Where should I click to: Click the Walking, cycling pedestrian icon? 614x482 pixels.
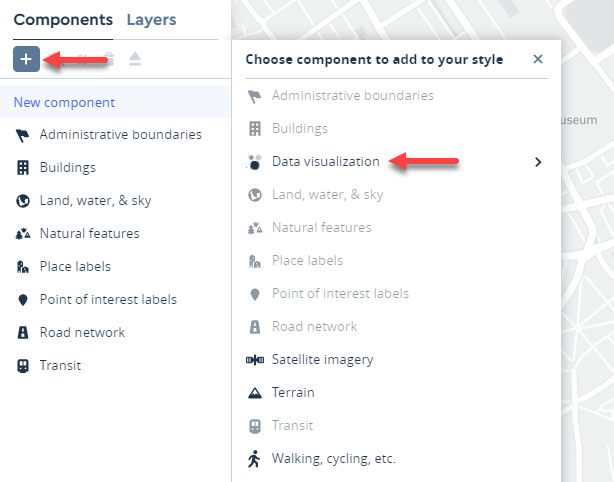coord(254,459)
